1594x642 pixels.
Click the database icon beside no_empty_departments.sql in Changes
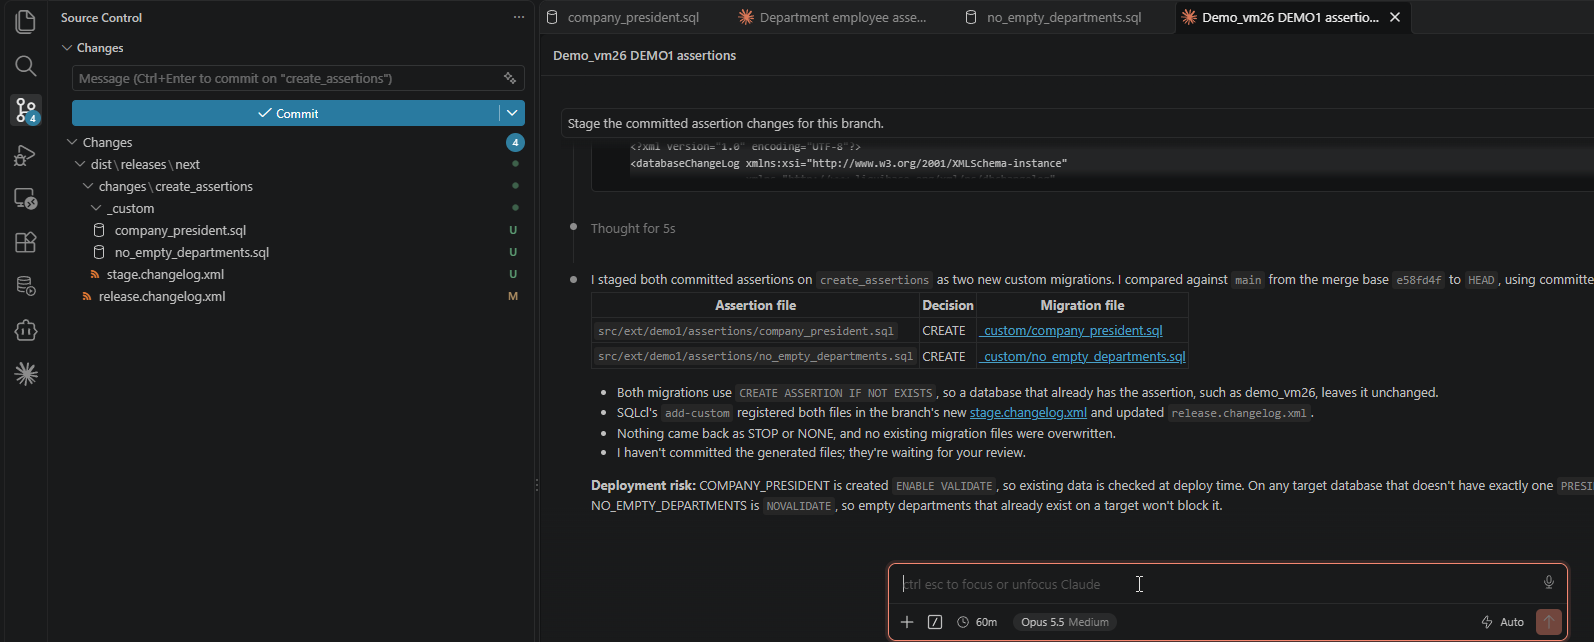tap(99, 252)
